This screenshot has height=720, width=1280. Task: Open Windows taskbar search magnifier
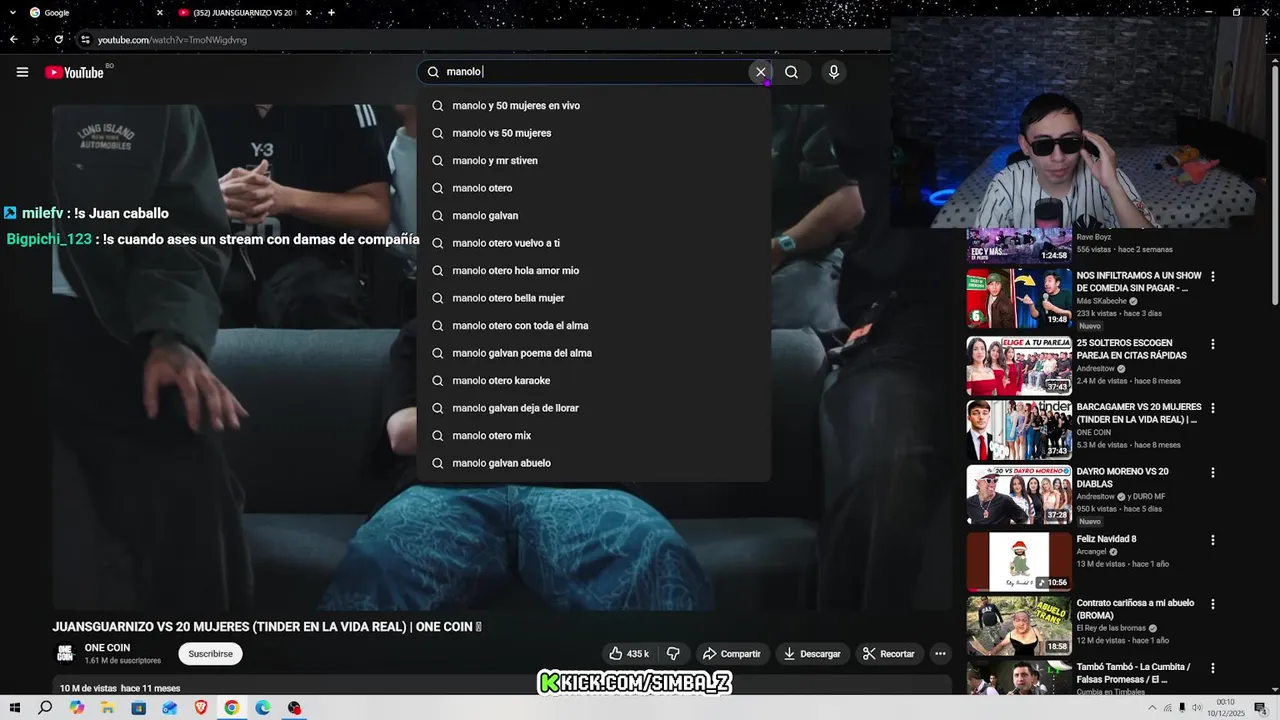coord(45,707)
